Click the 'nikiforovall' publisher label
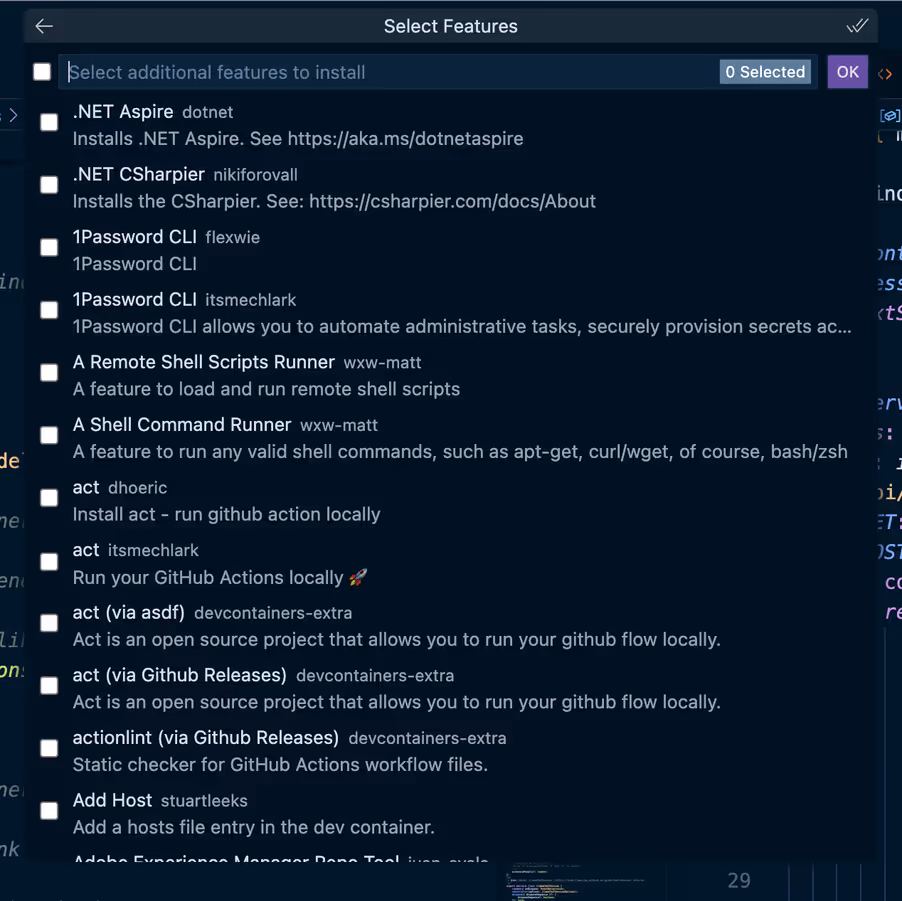 pos(255,175)
